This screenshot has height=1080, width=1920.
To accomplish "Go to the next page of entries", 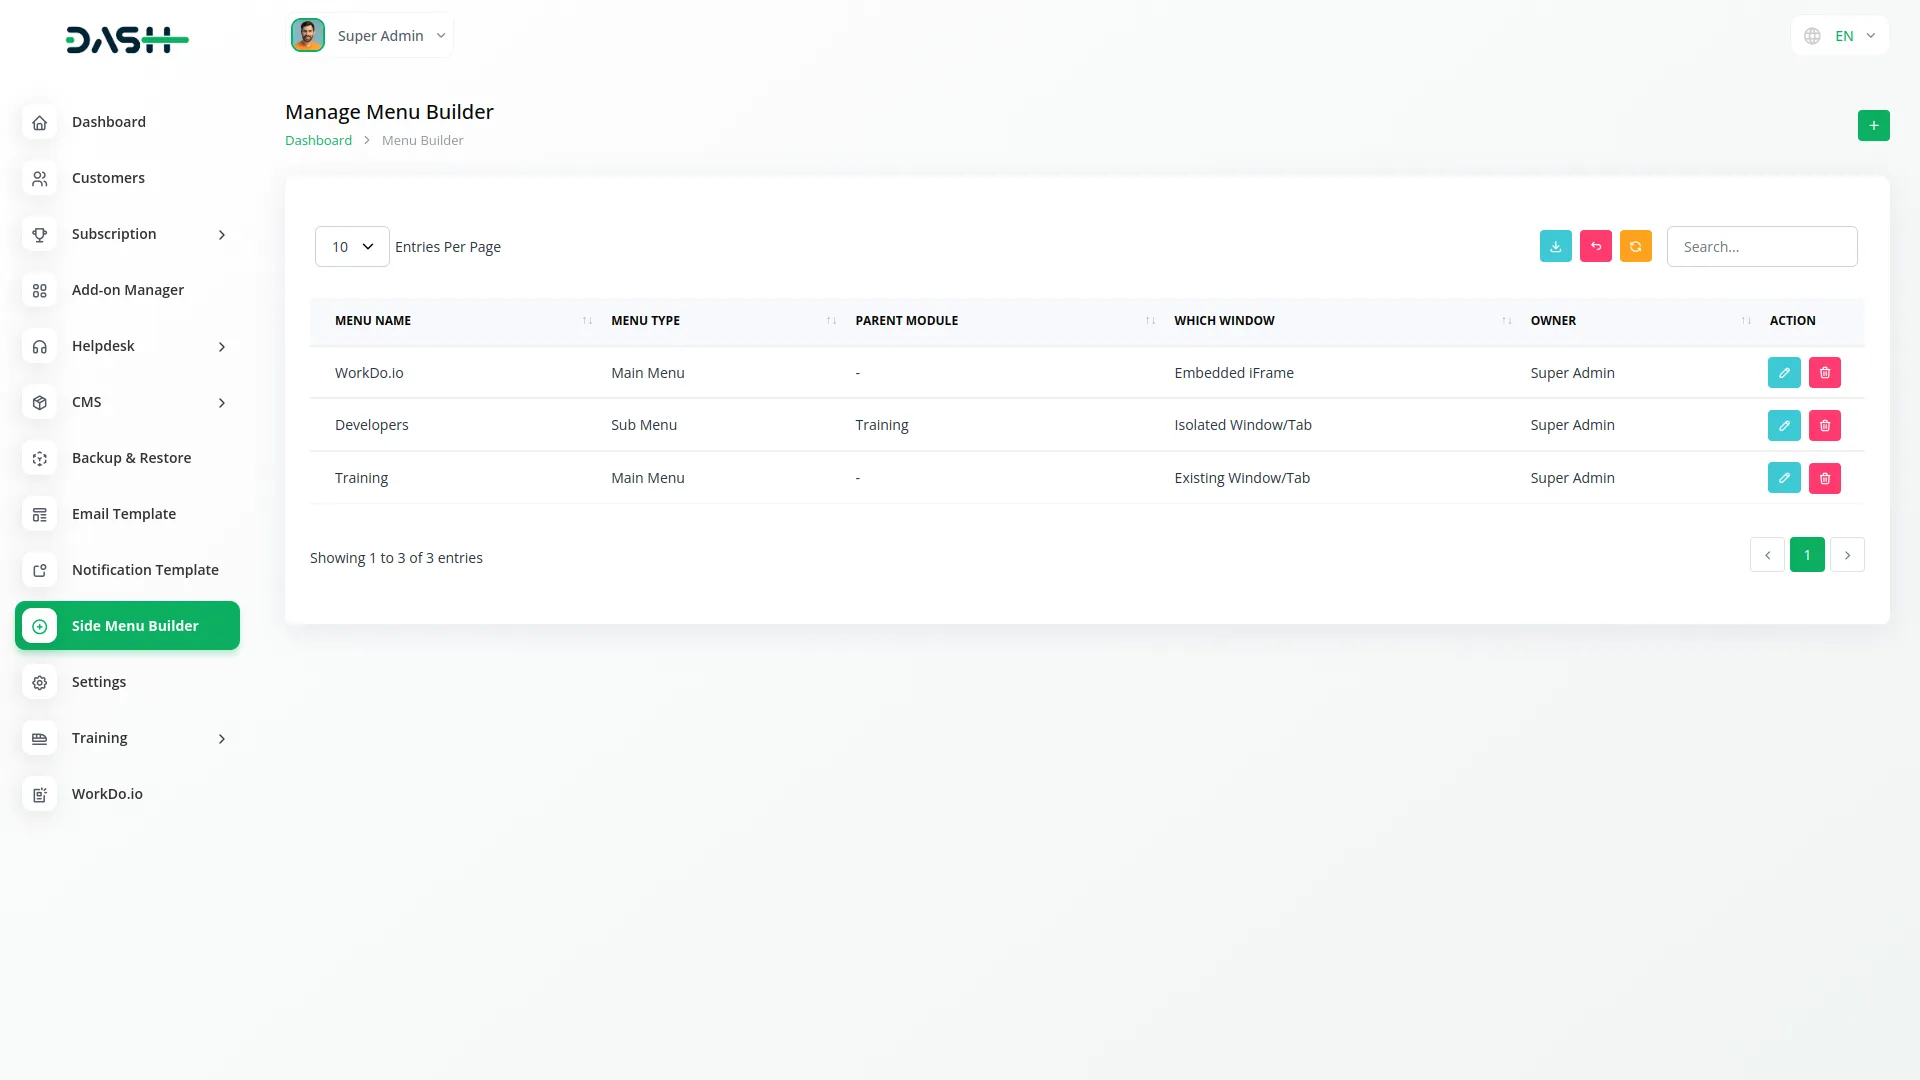I will pos(1847,554).
